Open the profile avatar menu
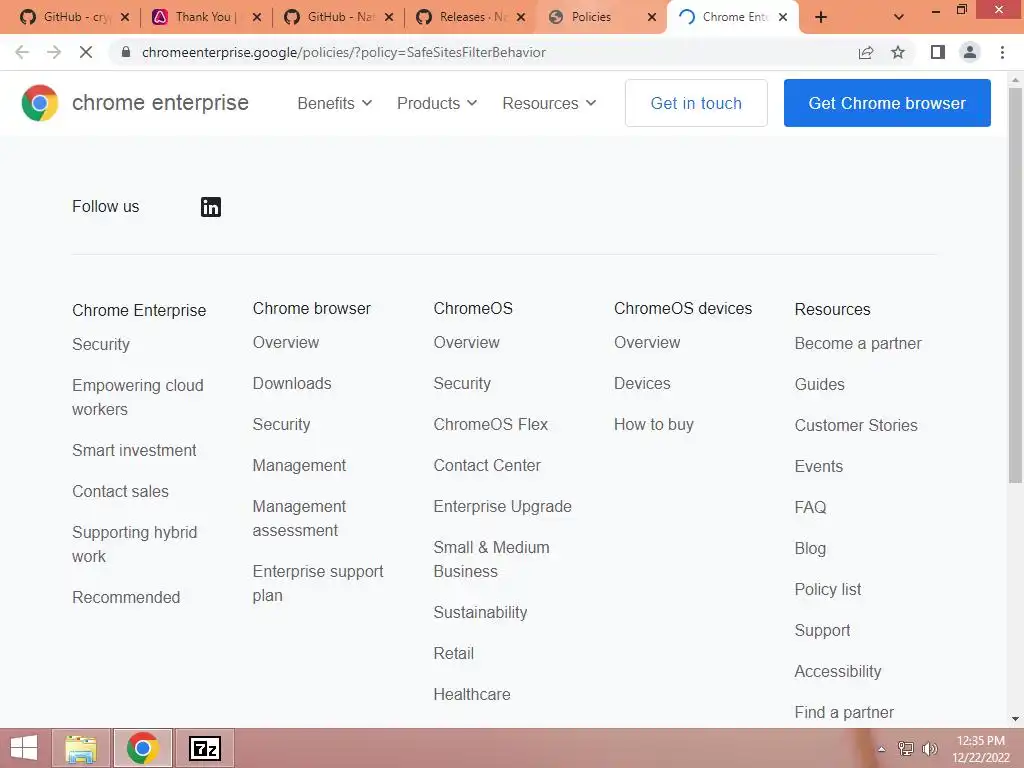 [970, 52]
